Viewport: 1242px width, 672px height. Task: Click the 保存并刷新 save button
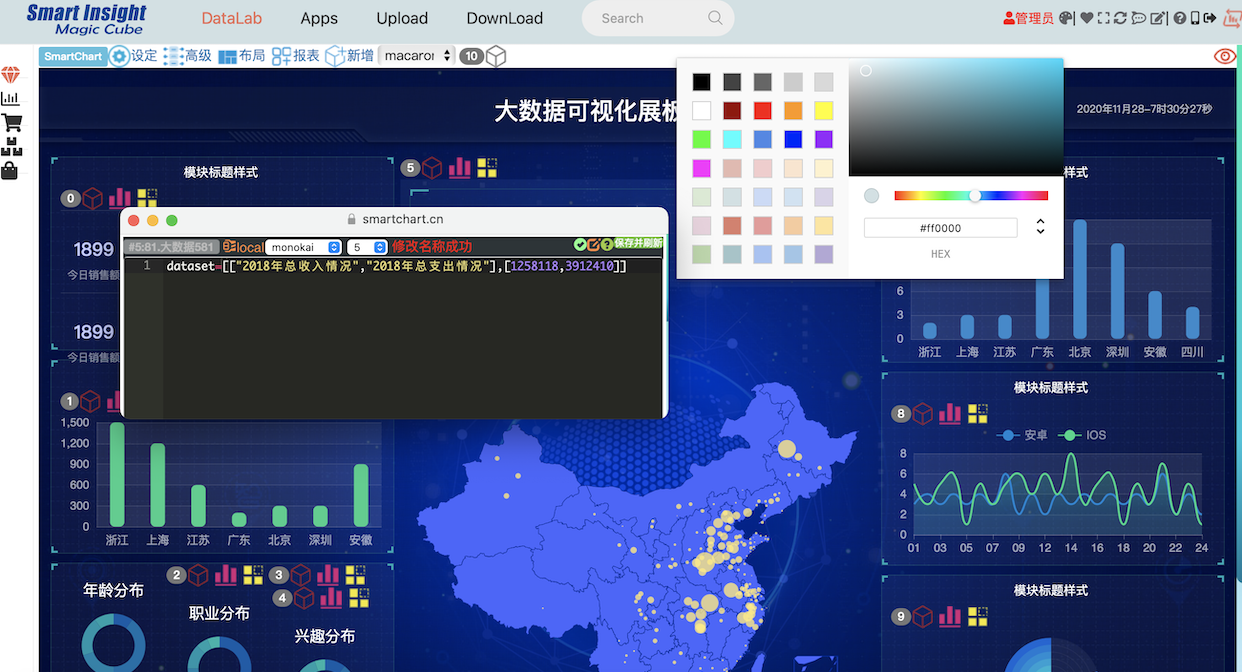pyautogui.click(x=638, y=243)
